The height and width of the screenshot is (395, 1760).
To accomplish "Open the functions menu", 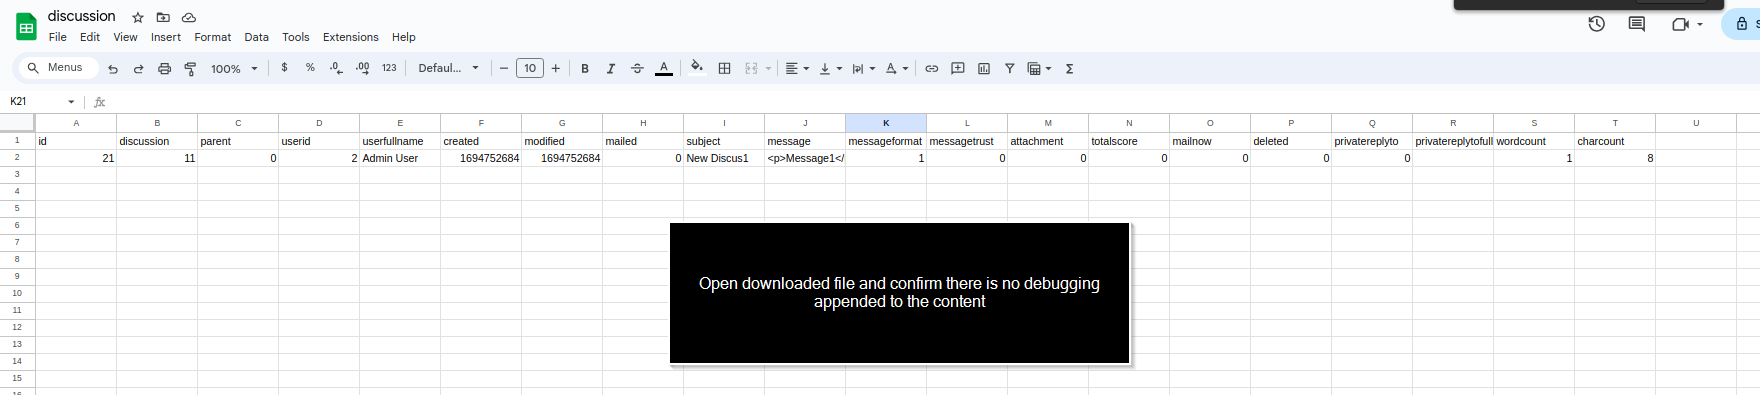I will click(1070, 68).
